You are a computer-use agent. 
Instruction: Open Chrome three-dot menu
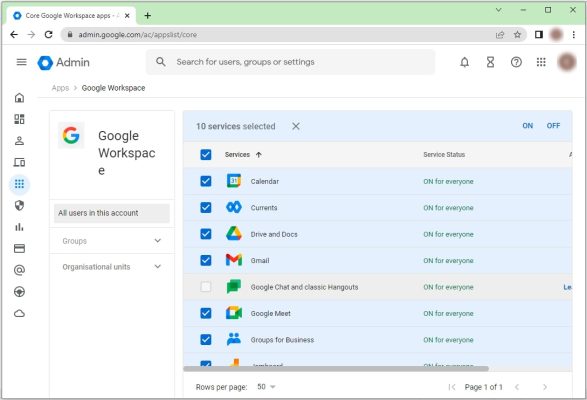coord(574,34)
